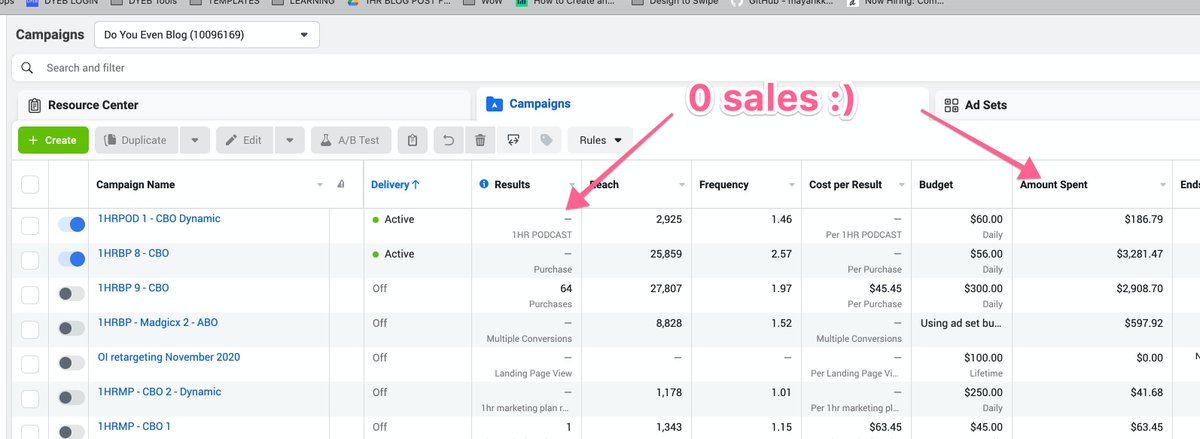Click the $3,281.47 amount spent value
This screenshot has width=1200, height=439.
(x=1137, y=254)
